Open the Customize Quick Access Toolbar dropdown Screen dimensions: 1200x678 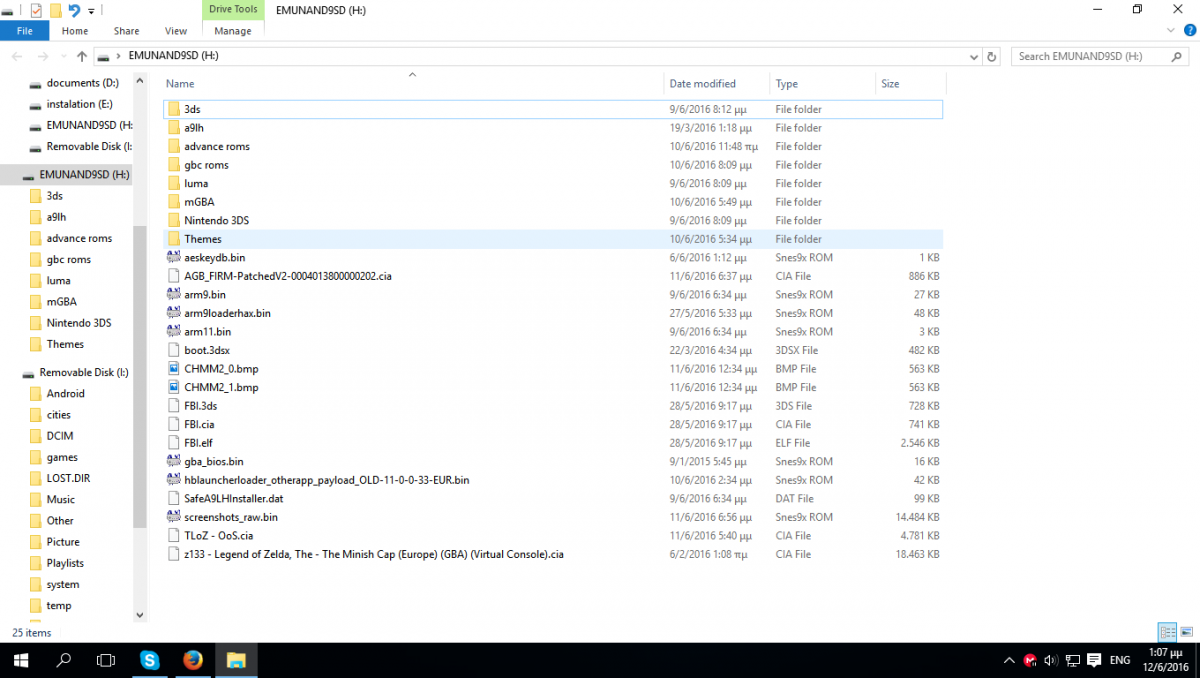click(x=91, y=11)
